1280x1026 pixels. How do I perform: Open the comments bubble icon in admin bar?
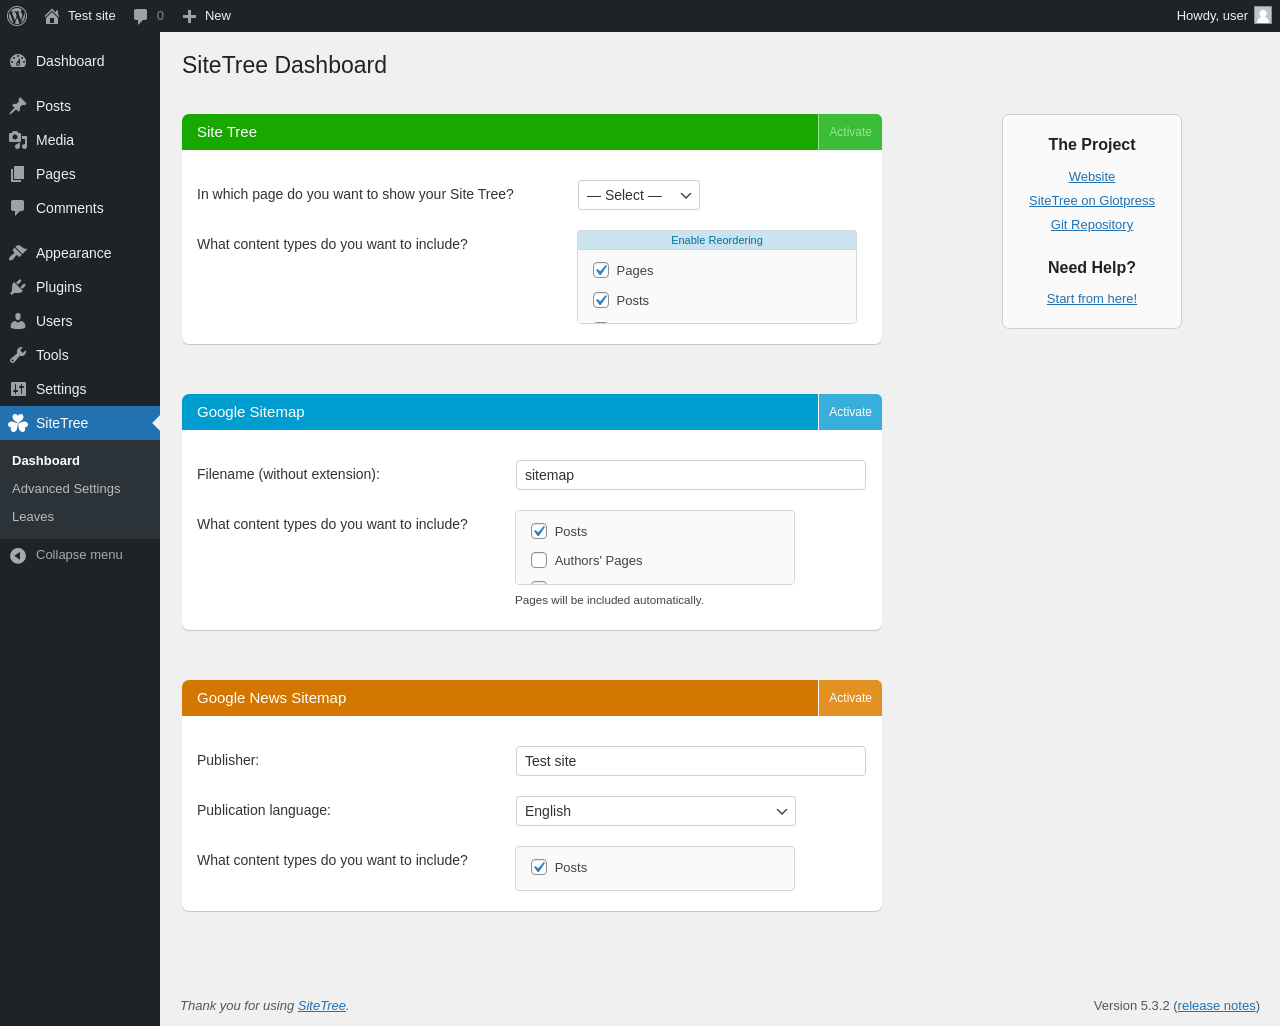click(141, 16)
